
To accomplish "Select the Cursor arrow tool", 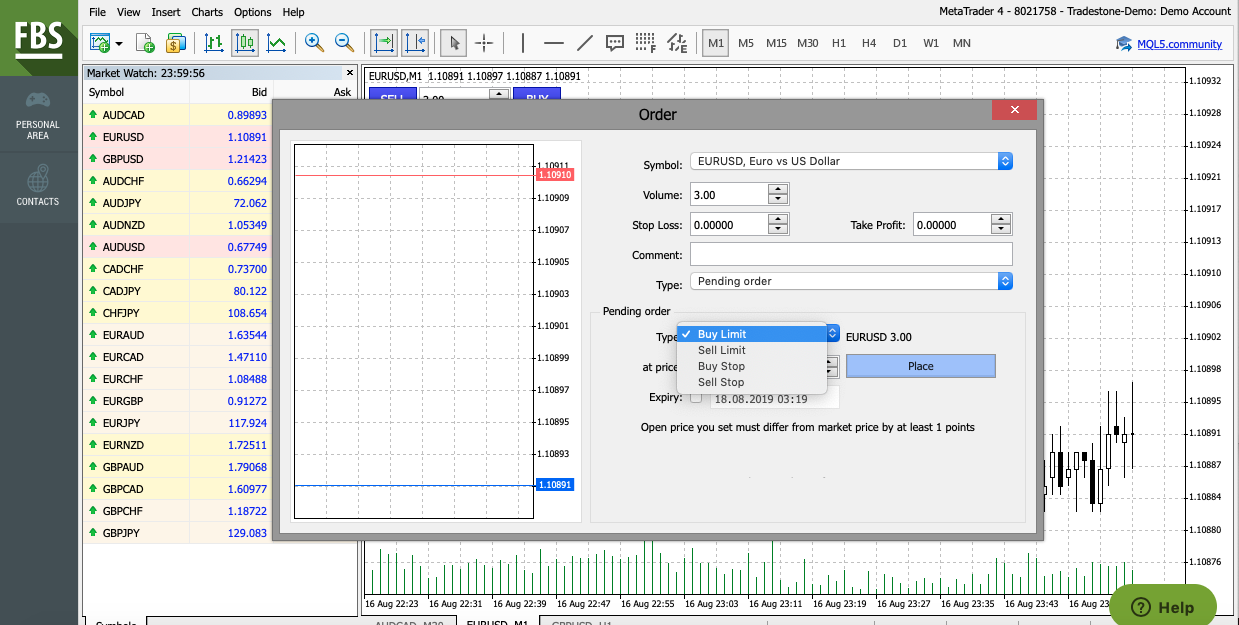I will [x=454, y=43].
